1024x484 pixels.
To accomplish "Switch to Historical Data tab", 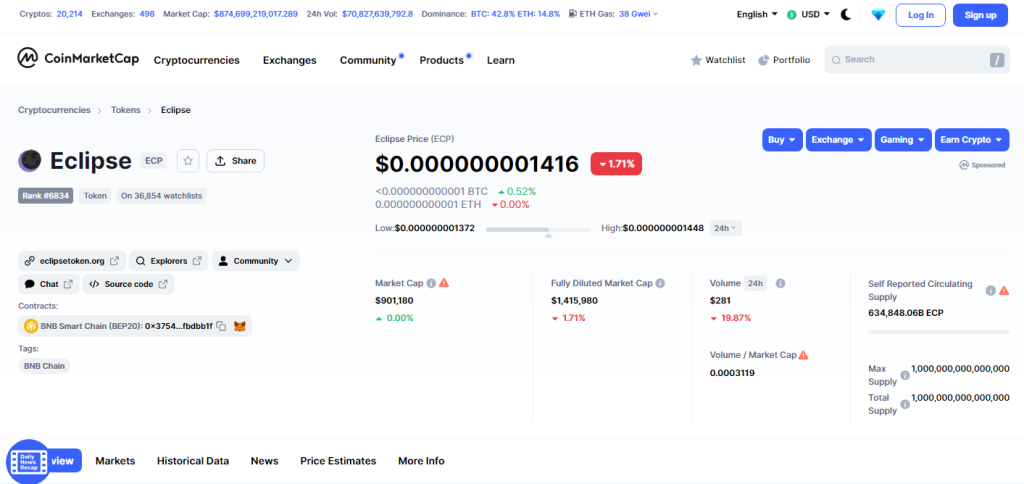I will pyautogui.click(x=193, y=460).
